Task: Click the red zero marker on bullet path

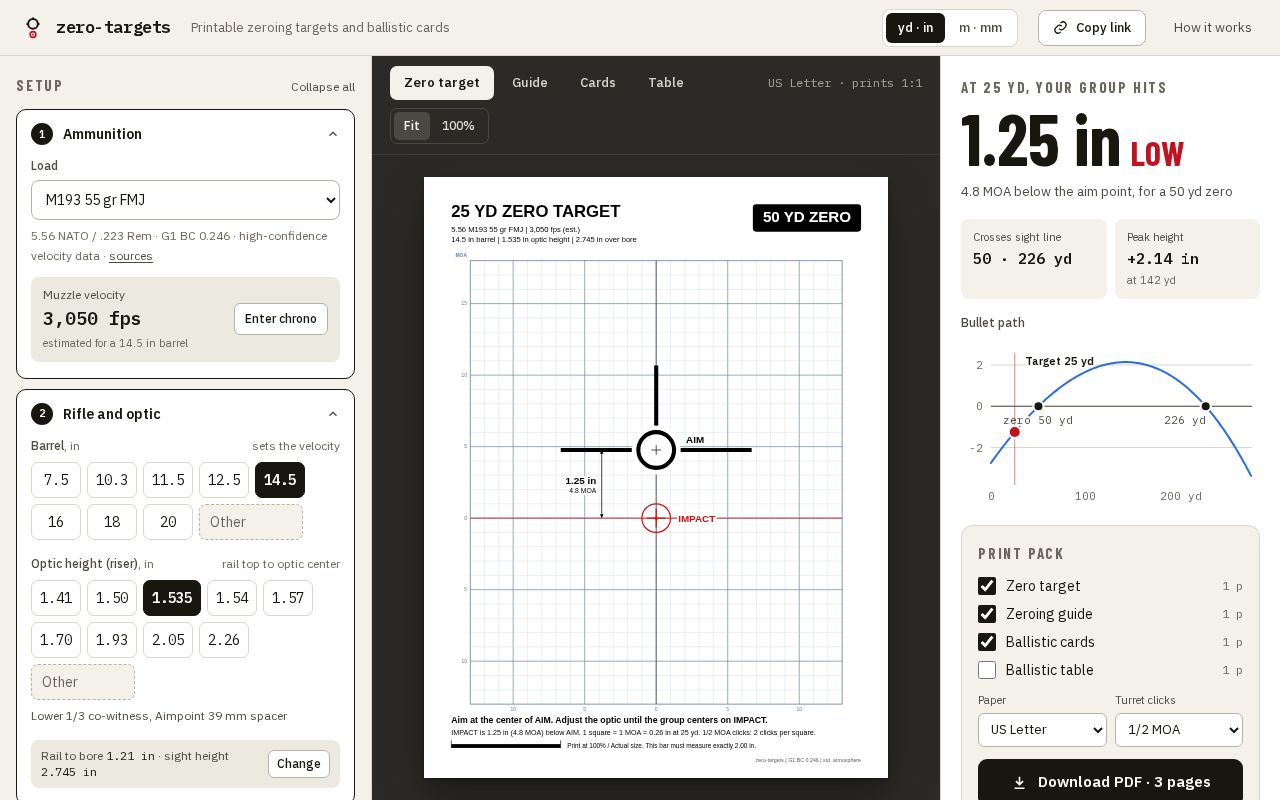Action: [x=1014, y=432]
